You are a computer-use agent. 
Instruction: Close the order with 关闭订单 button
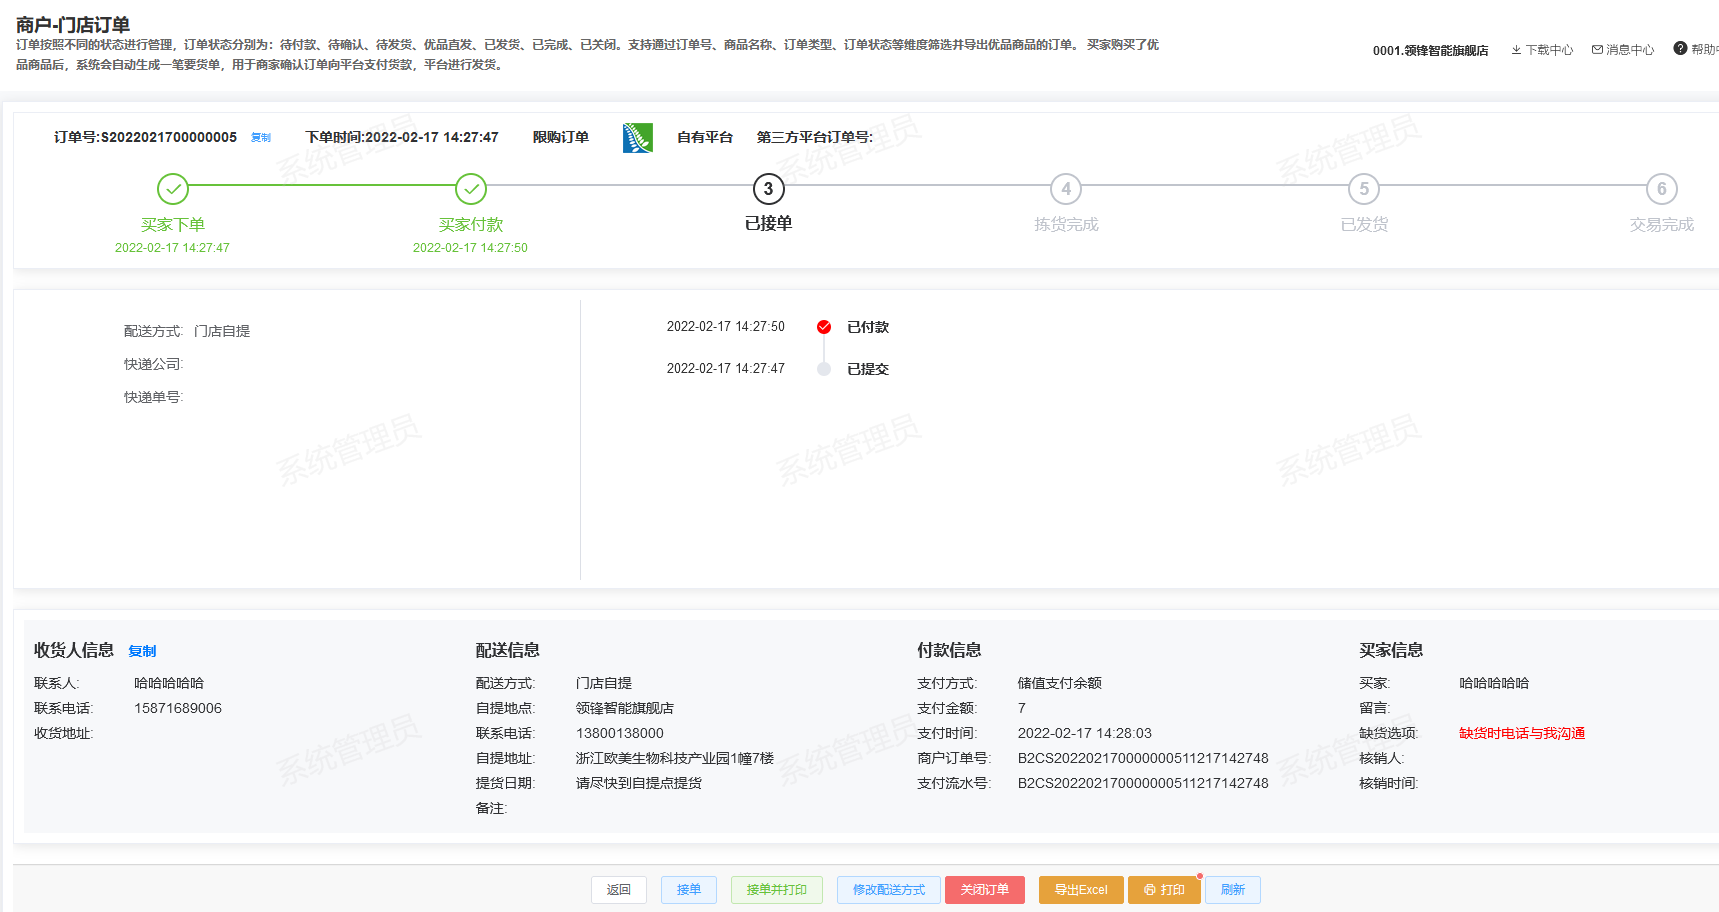[985, 890]
